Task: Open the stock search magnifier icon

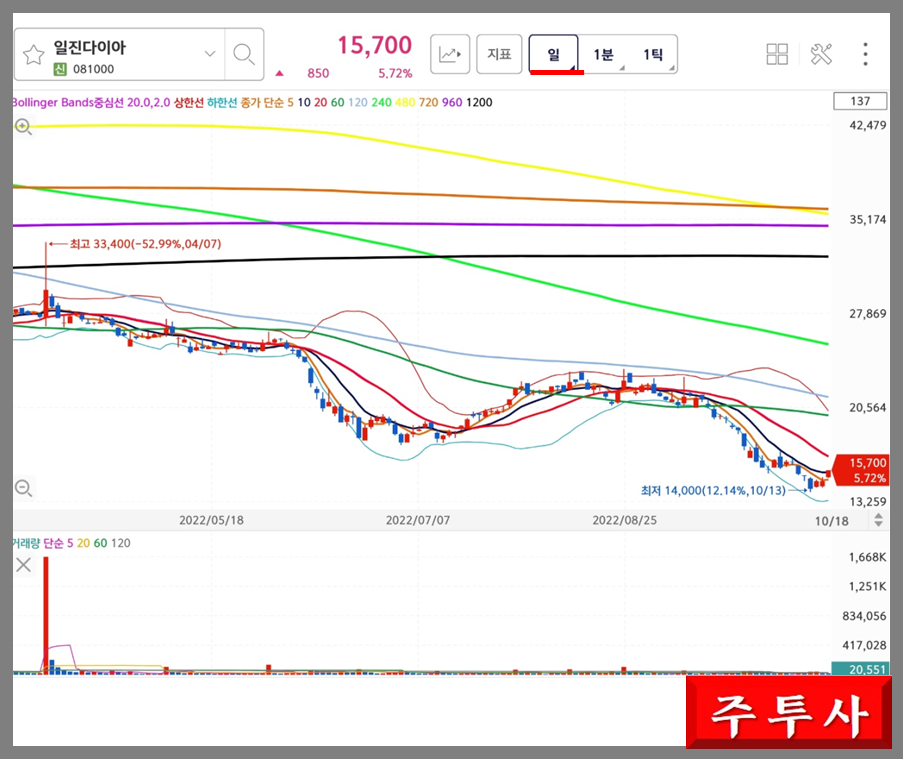Action: click(244, 54)
